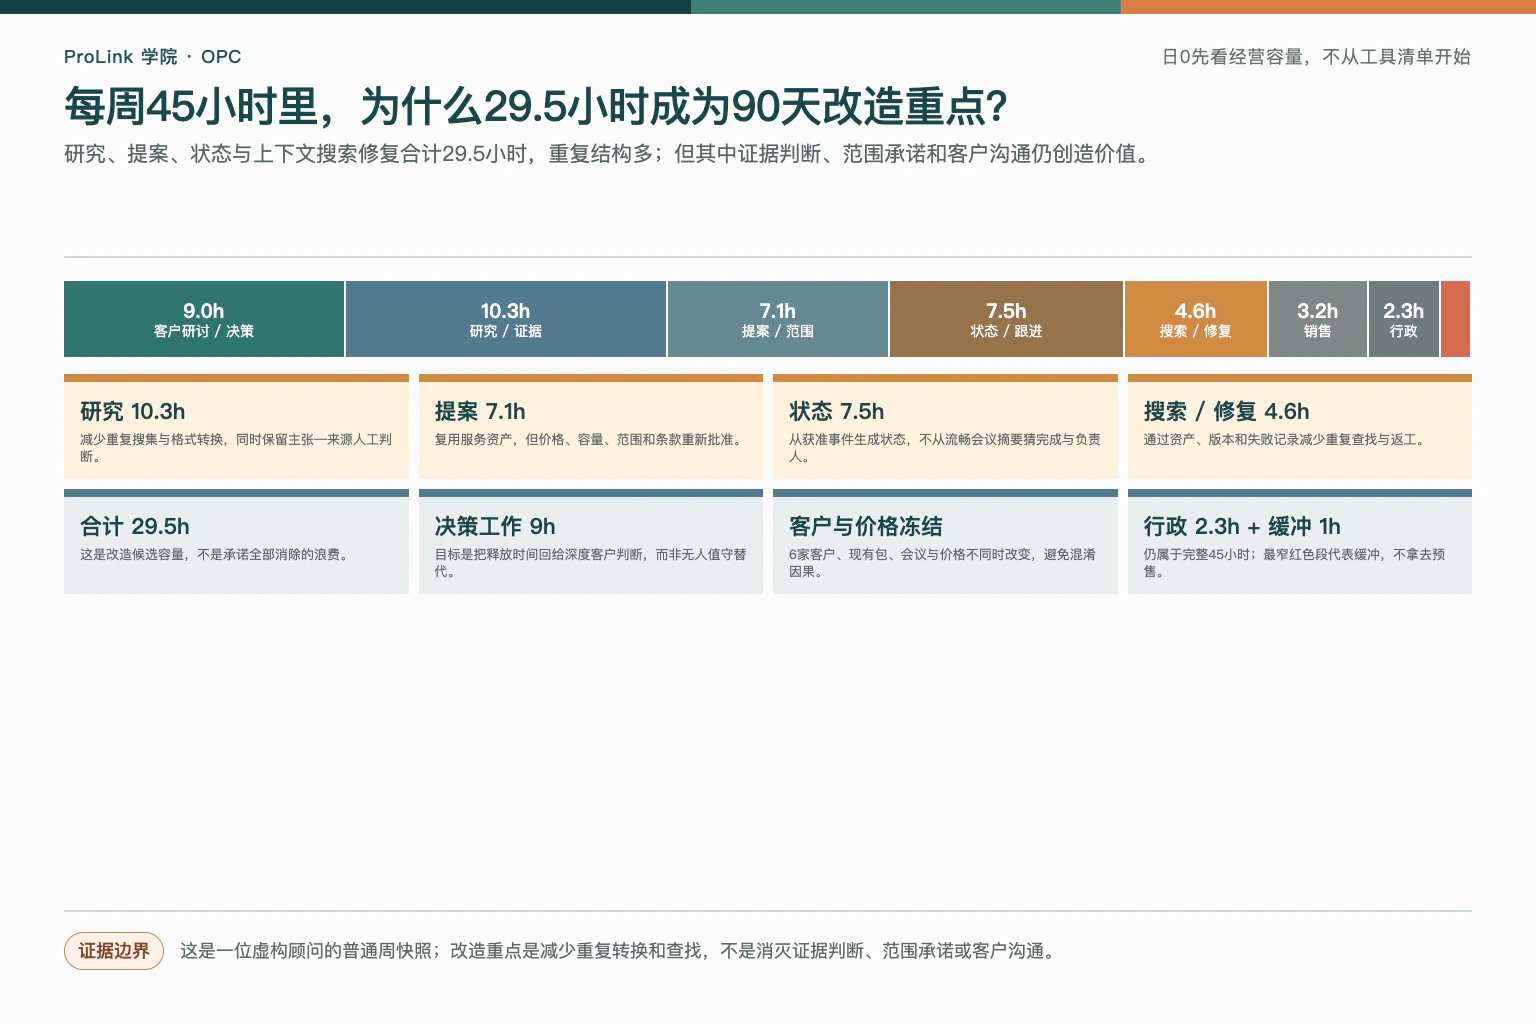This screenshot has height=1024, width=1536.
Task: Click the ProLink 学院 · OPC header label
Action: pos(152,57)
